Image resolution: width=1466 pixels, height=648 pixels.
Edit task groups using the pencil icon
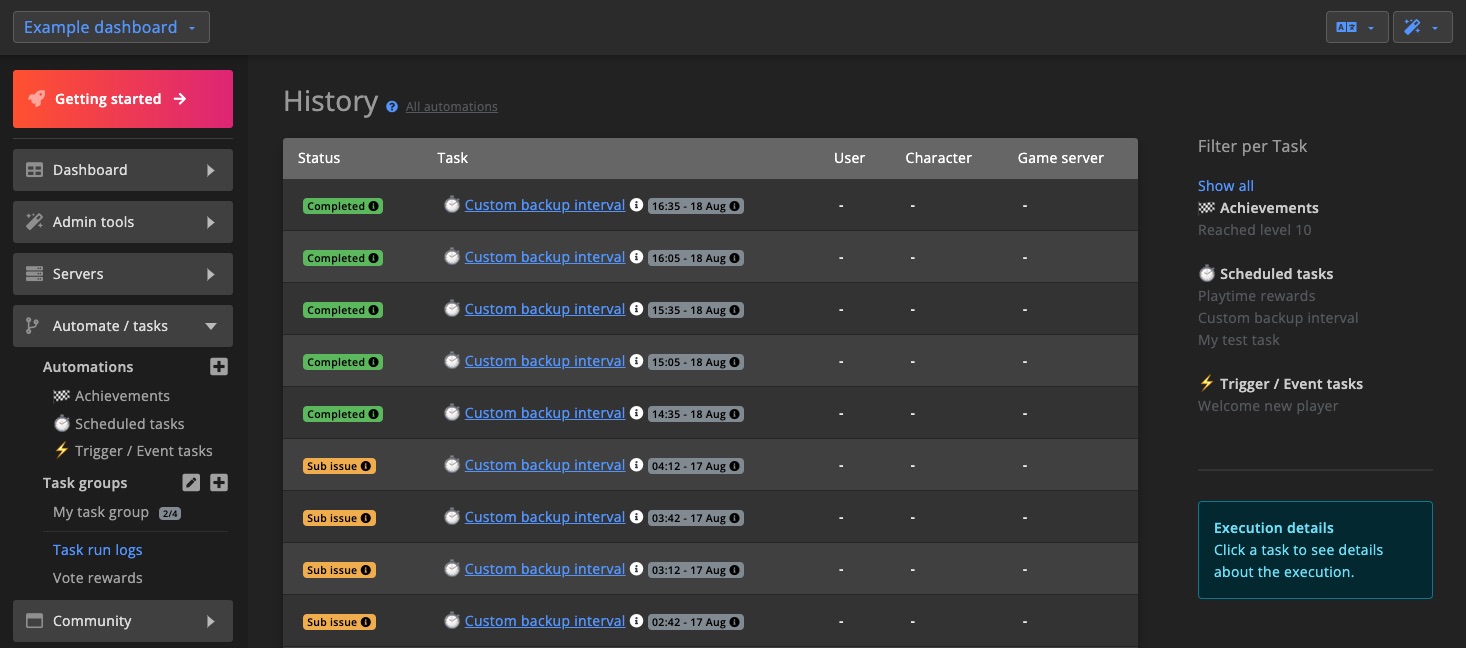tap(191, 482)
